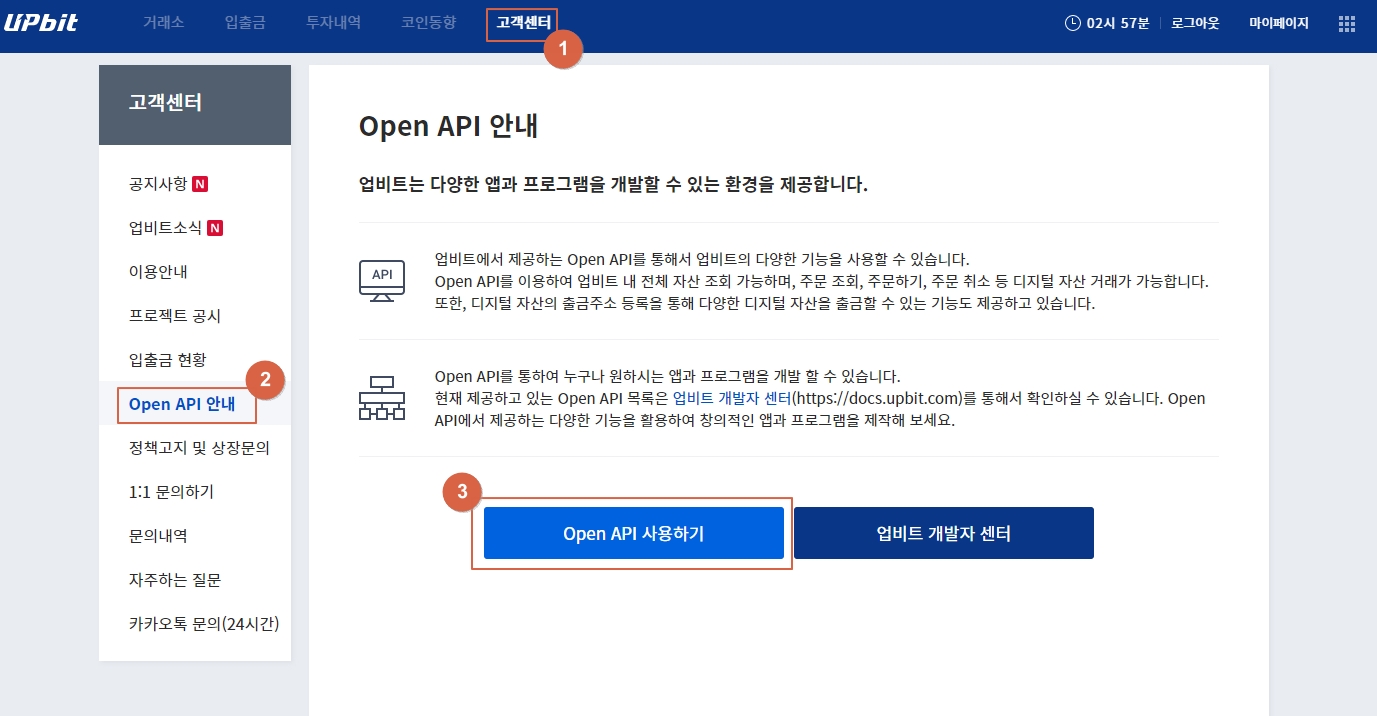Open 카카오톡 문의(24시간)
This screenshot has height=716, width=1377.
click(x=204, y=624)
